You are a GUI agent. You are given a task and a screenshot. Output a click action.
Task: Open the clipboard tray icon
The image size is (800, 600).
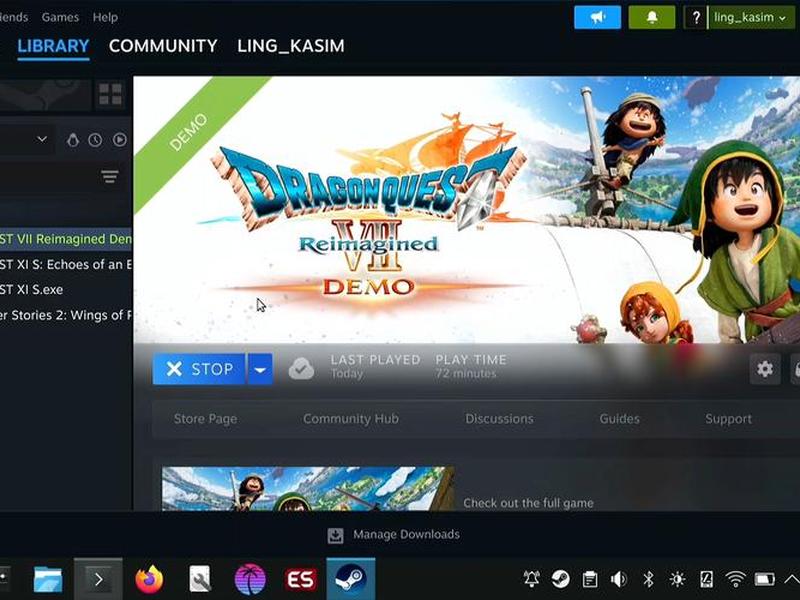590,580
